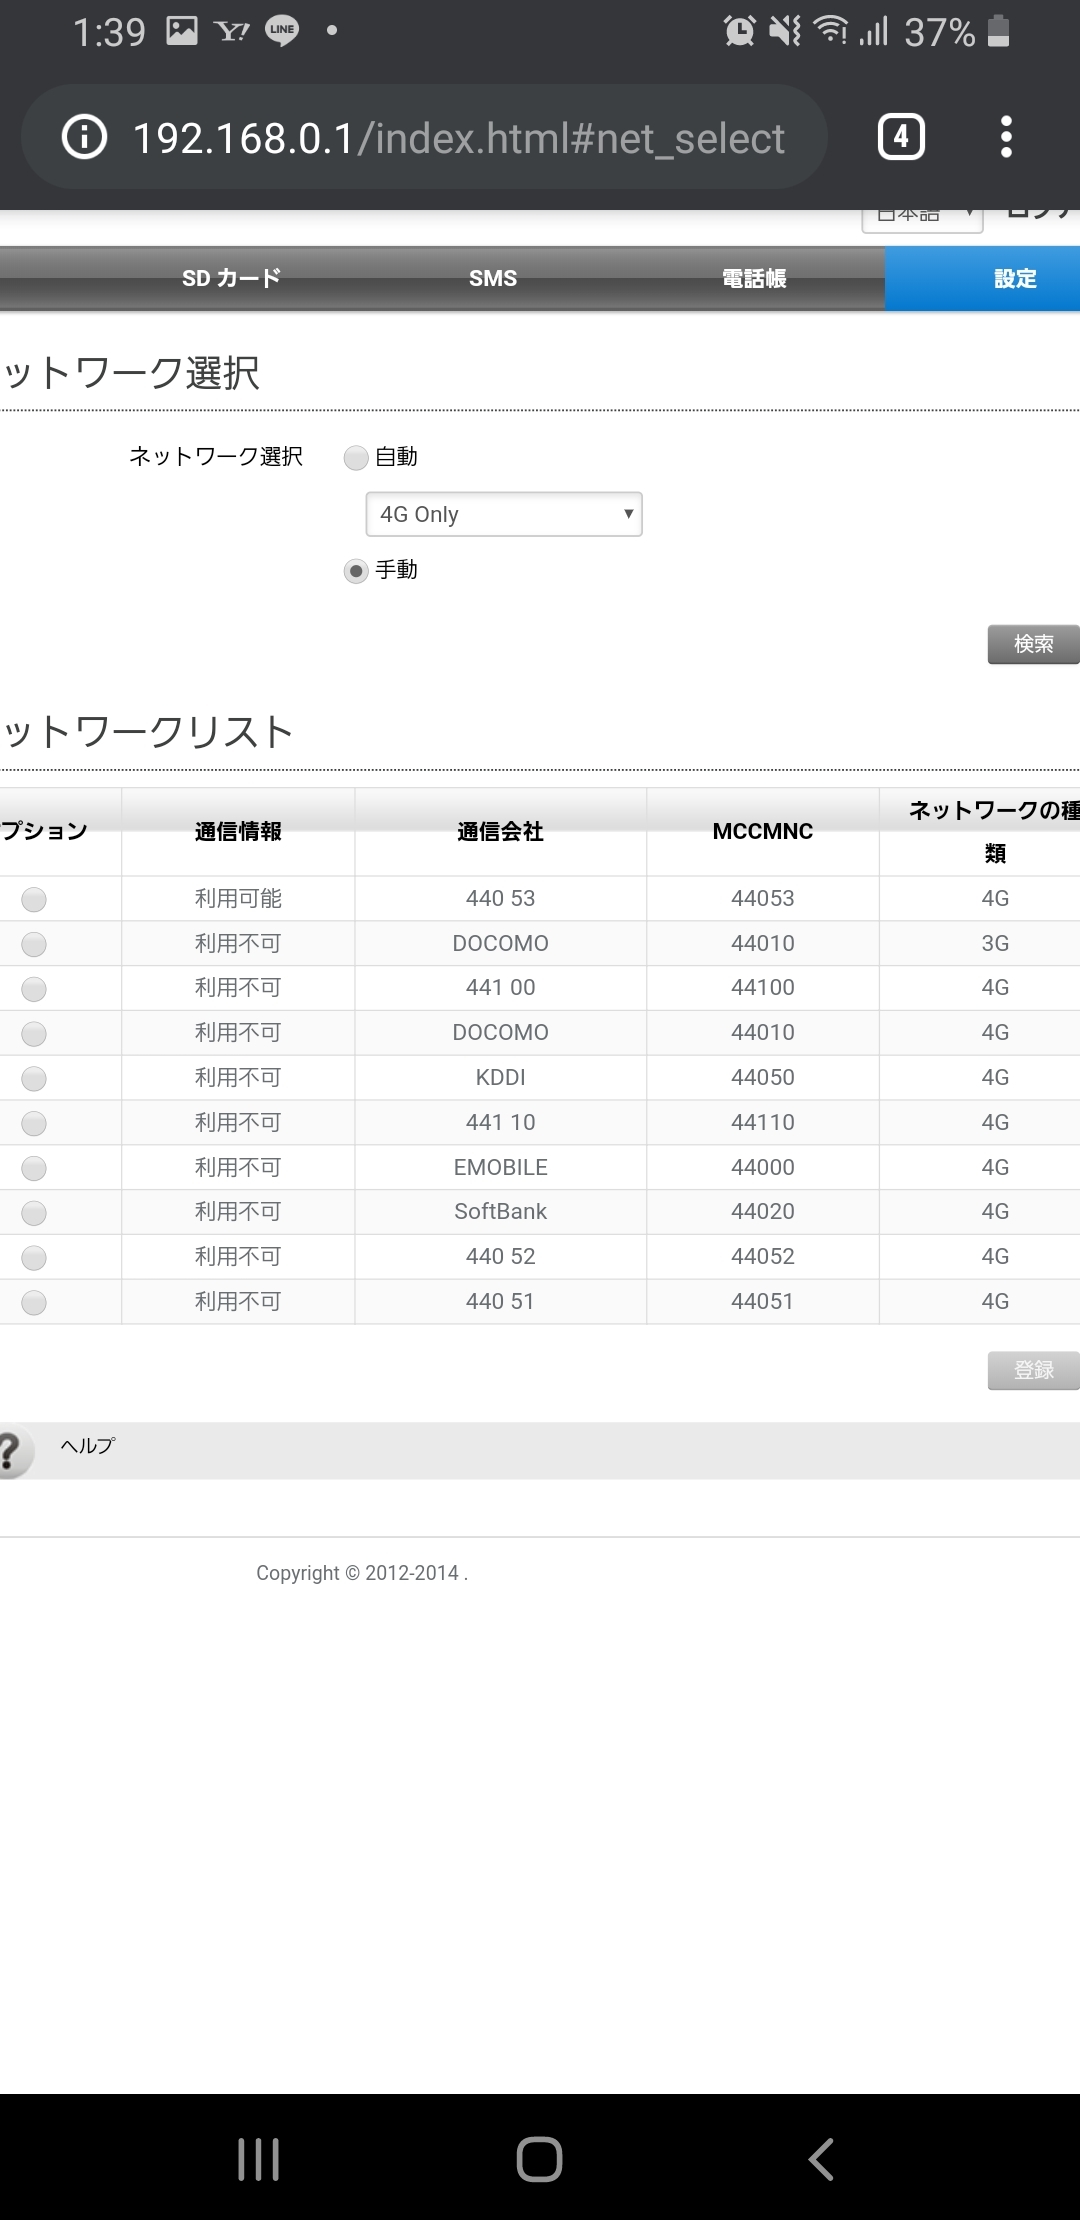Tap the site info icon in address bar
The width and height of the screenshot is (1080, 2220).
(84, 137)
